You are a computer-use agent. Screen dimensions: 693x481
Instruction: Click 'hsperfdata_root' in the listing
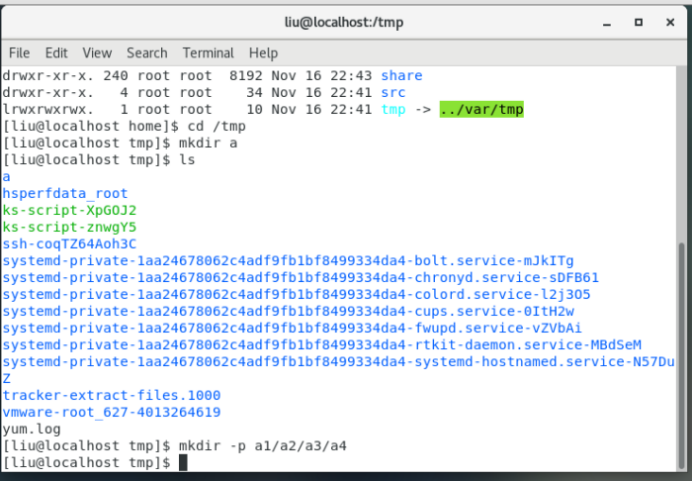65,194
